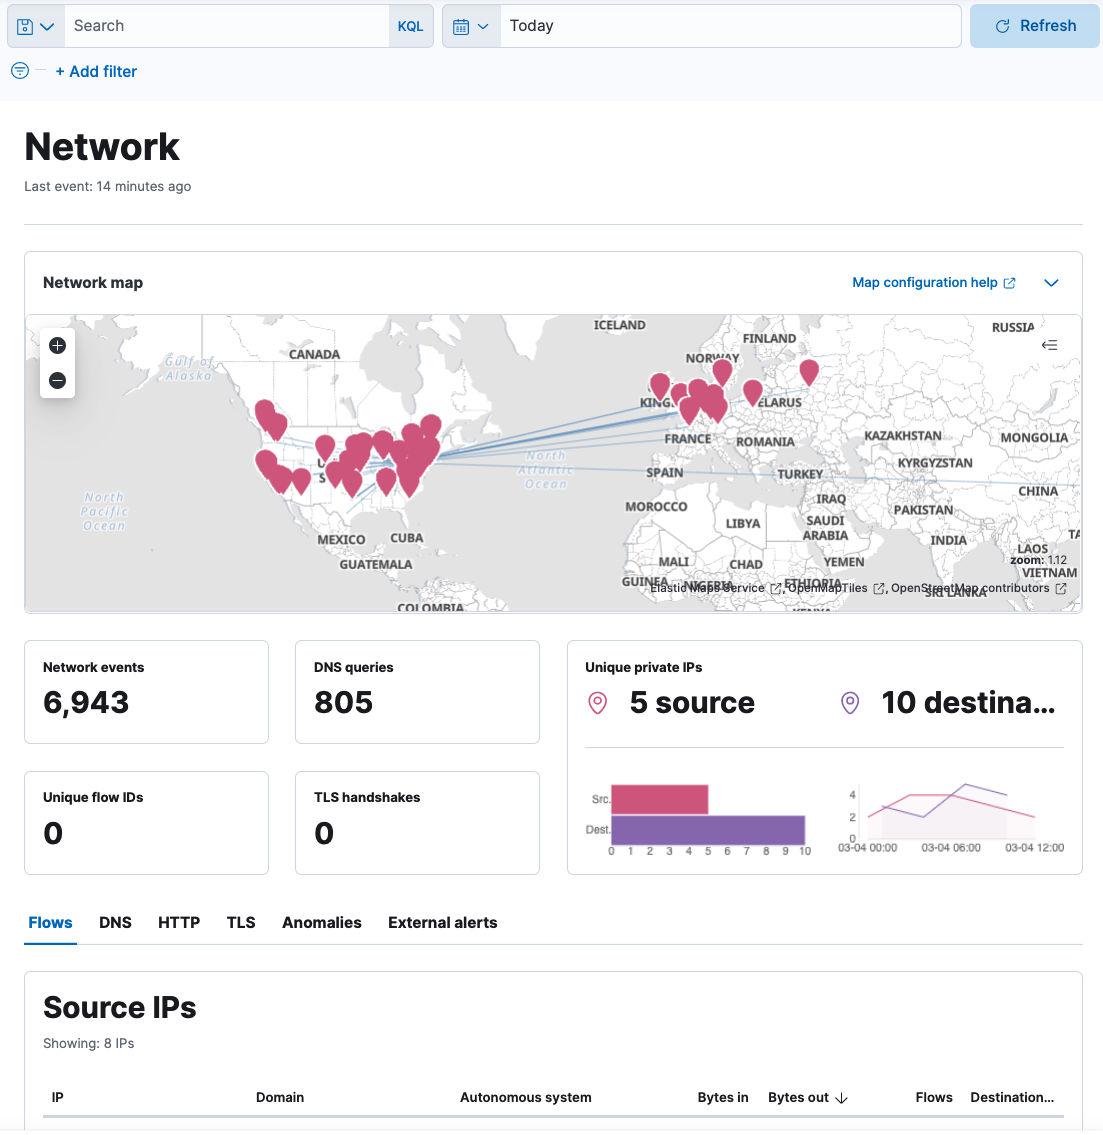Zoom out on the network map

pyautogui.click(x=57, y=380)
